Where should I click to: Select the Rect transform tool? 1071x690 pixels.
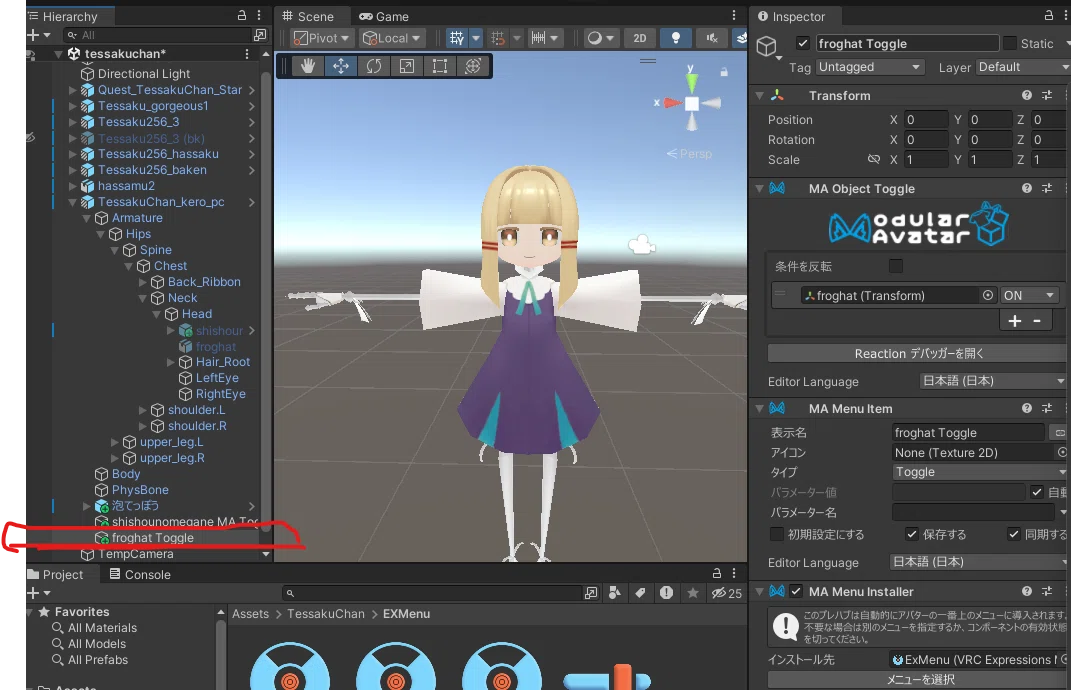coord(440,66)
